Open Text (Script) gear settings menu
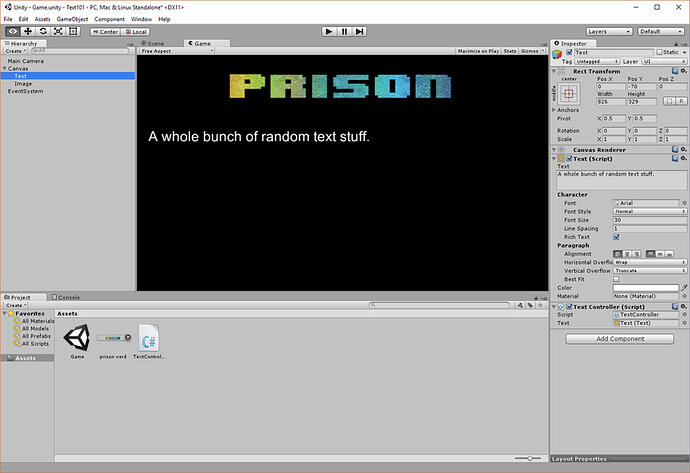The width and height of the screenshot is (690, 473). (x=683, y=158)
